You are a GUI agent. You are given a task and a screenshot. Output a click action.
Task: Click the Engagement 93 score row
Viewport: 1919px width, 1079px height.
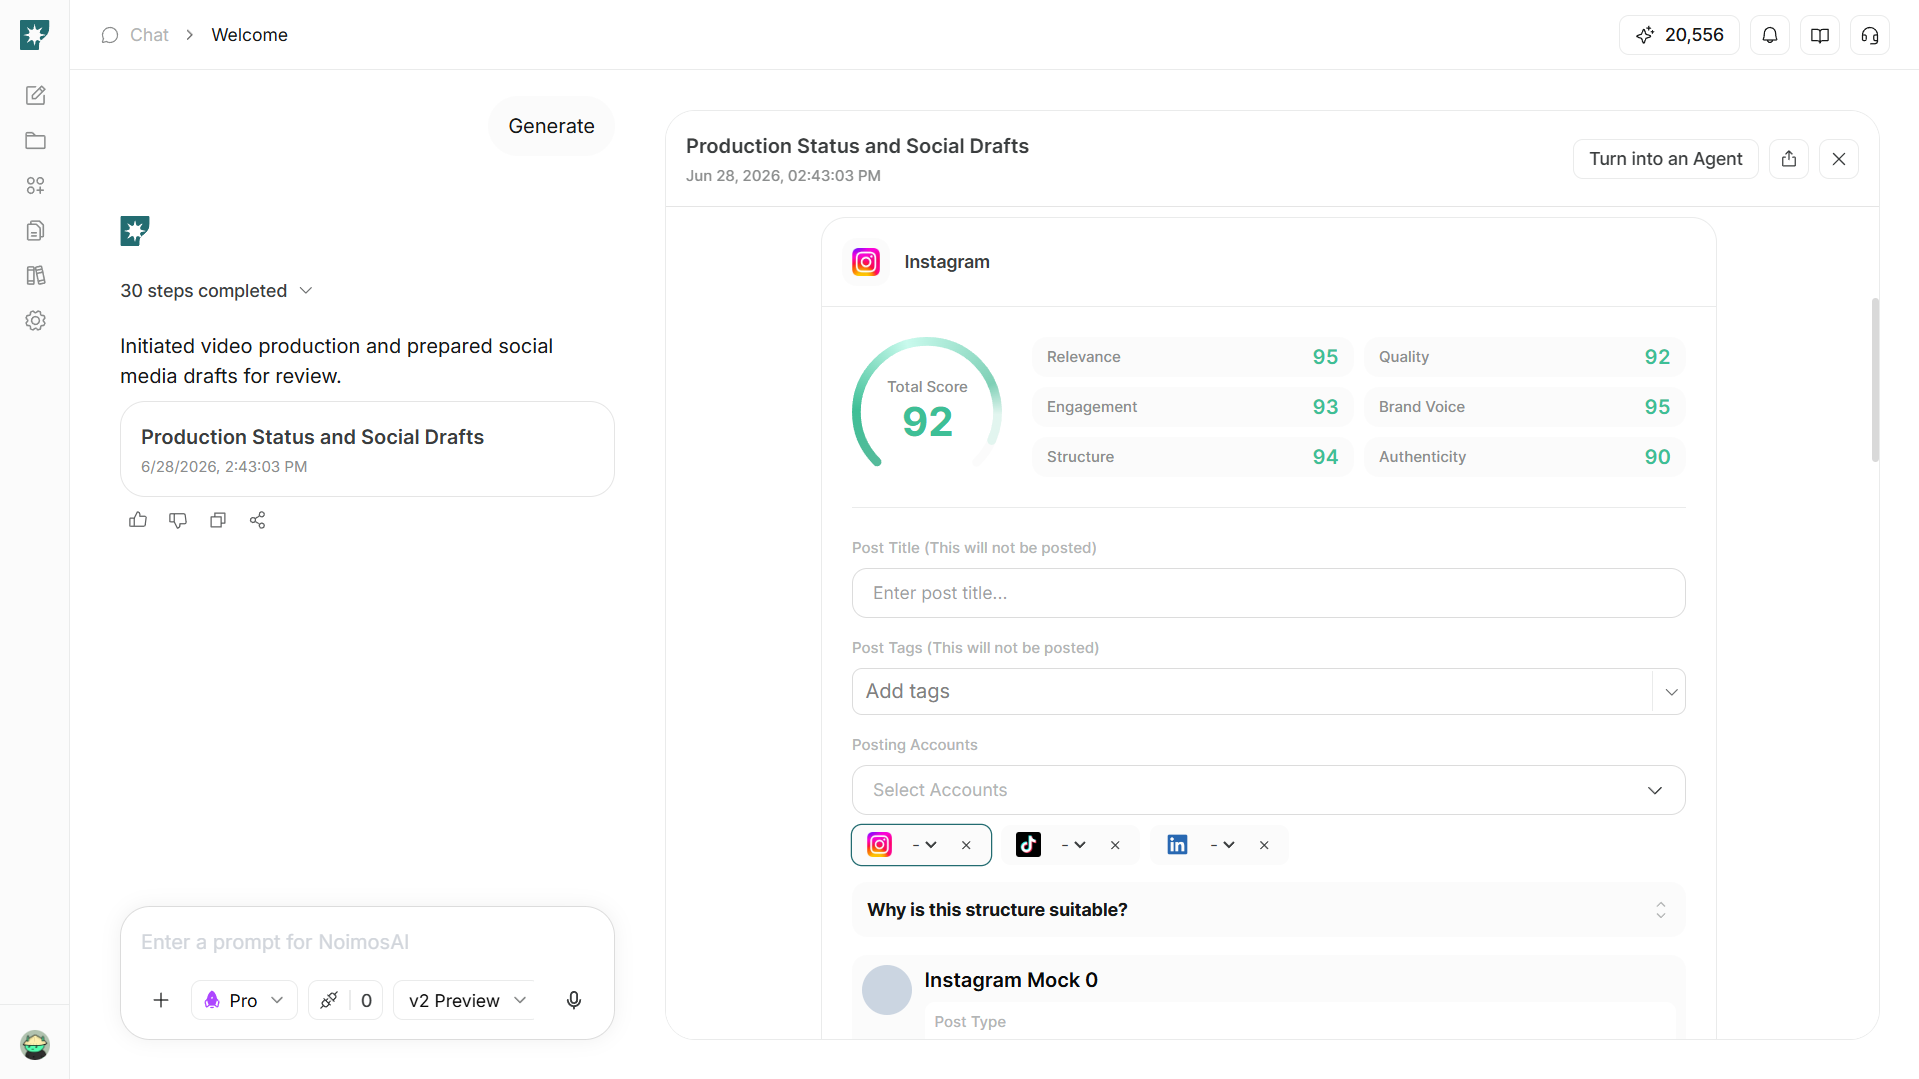(1192, 407)
